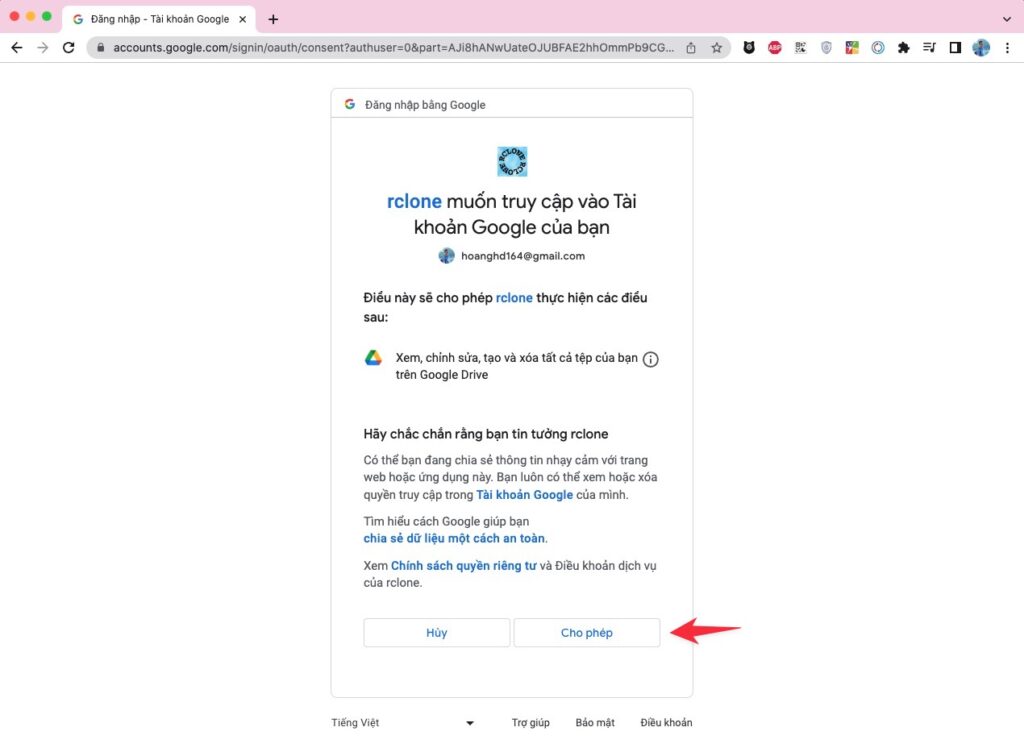Open the Trợ giúp footer link
The width and height of the screenshot is (1024, 748).
click(530, 723)
